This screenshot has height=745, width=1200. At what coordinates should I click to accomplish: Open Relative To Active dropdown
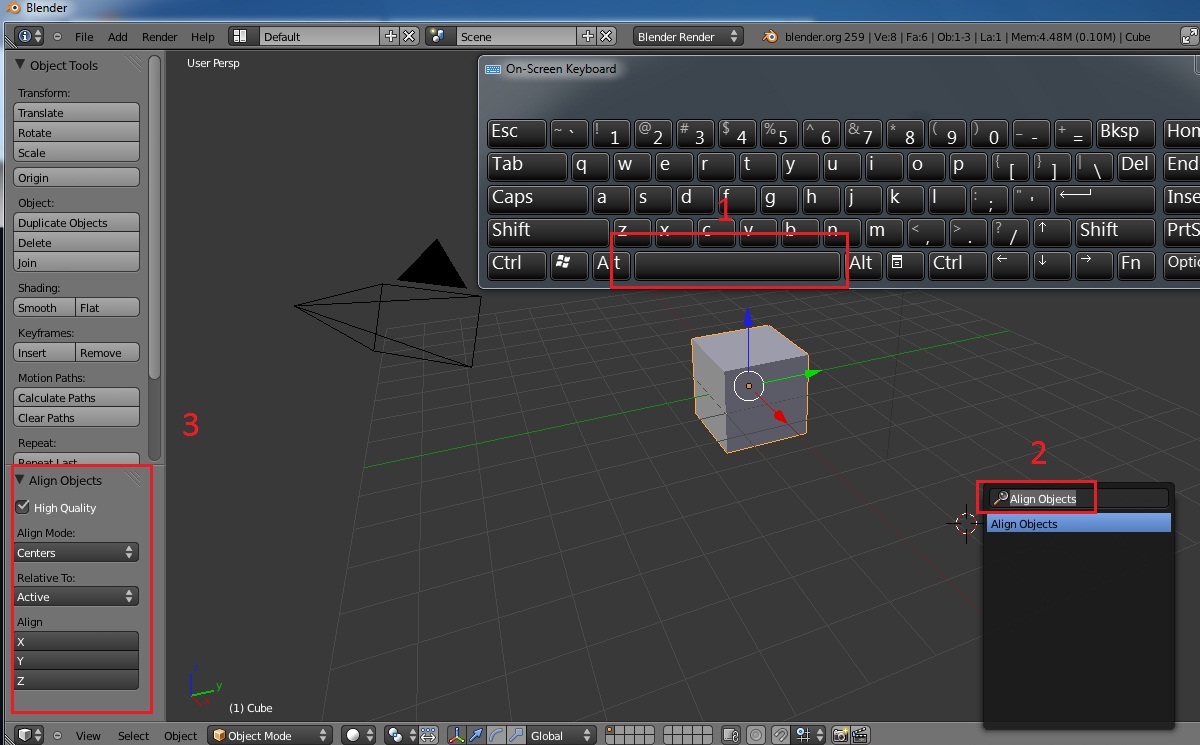click(76, 596)
